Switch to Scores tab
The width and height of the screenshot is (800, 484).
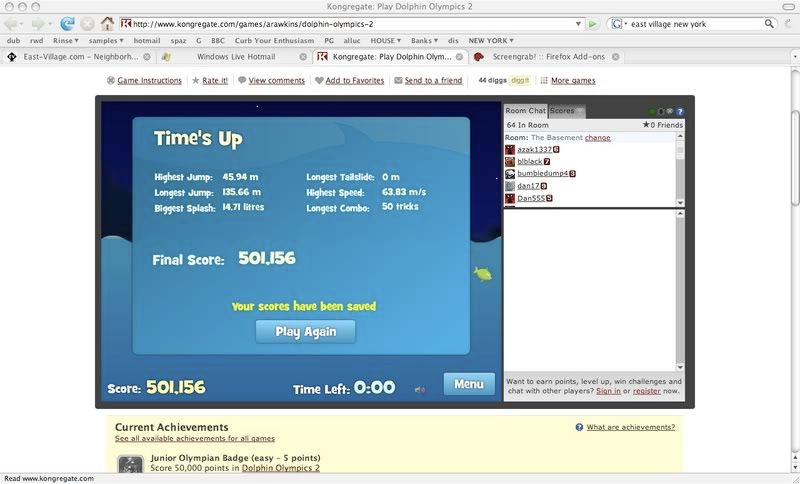566,111
